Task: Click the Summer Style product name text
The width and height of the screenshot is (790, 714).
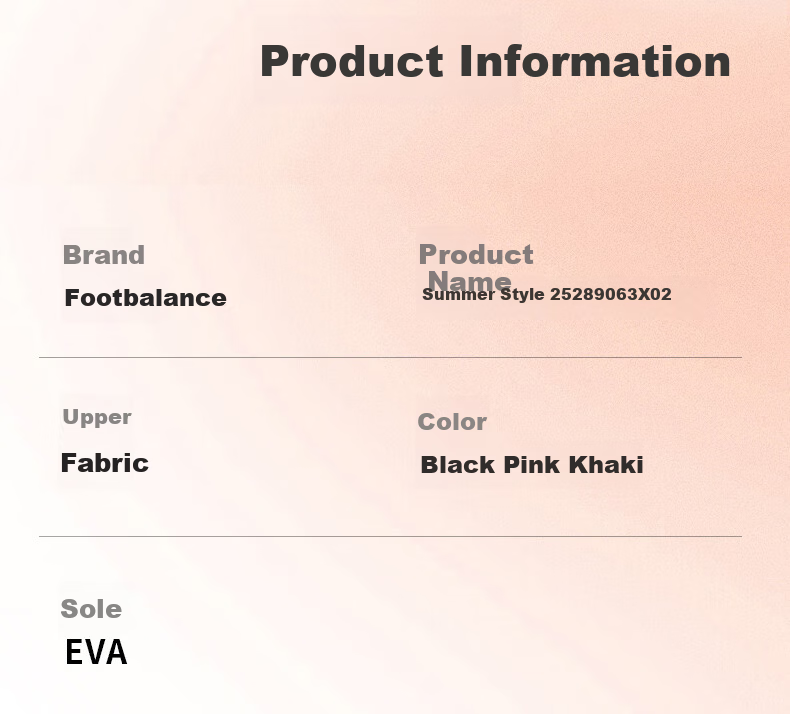Action: click(x=547, y=294)
